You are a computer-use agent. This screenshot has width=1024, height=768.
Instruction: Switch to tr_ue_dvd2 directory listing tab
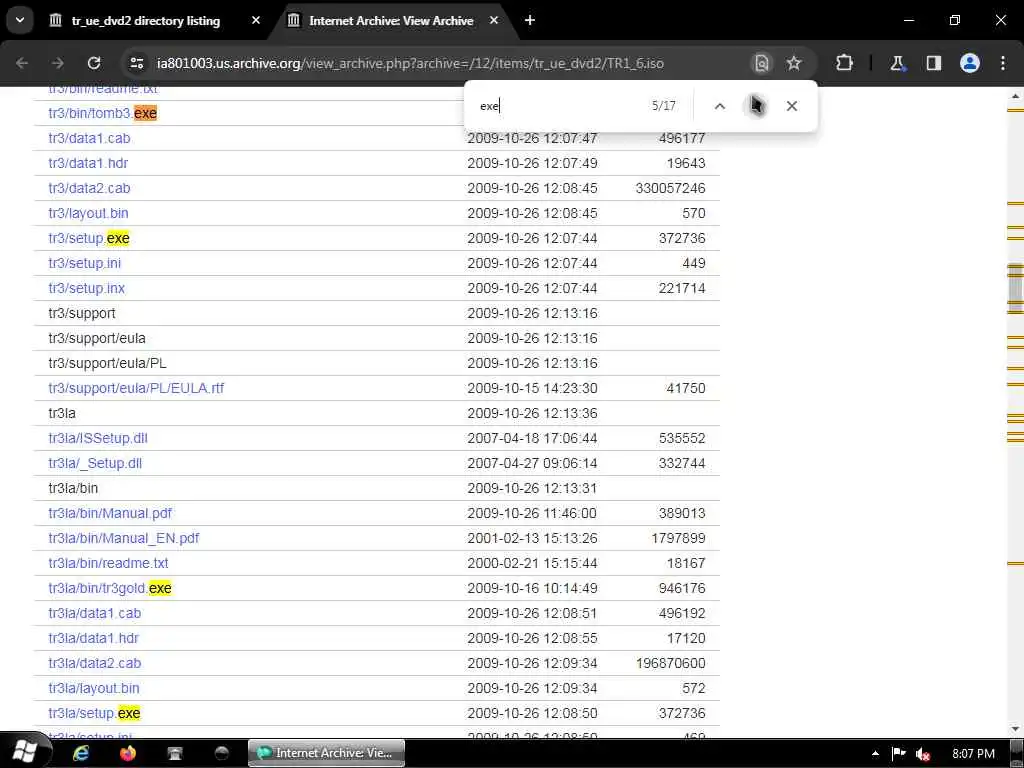tap(146, 21)
